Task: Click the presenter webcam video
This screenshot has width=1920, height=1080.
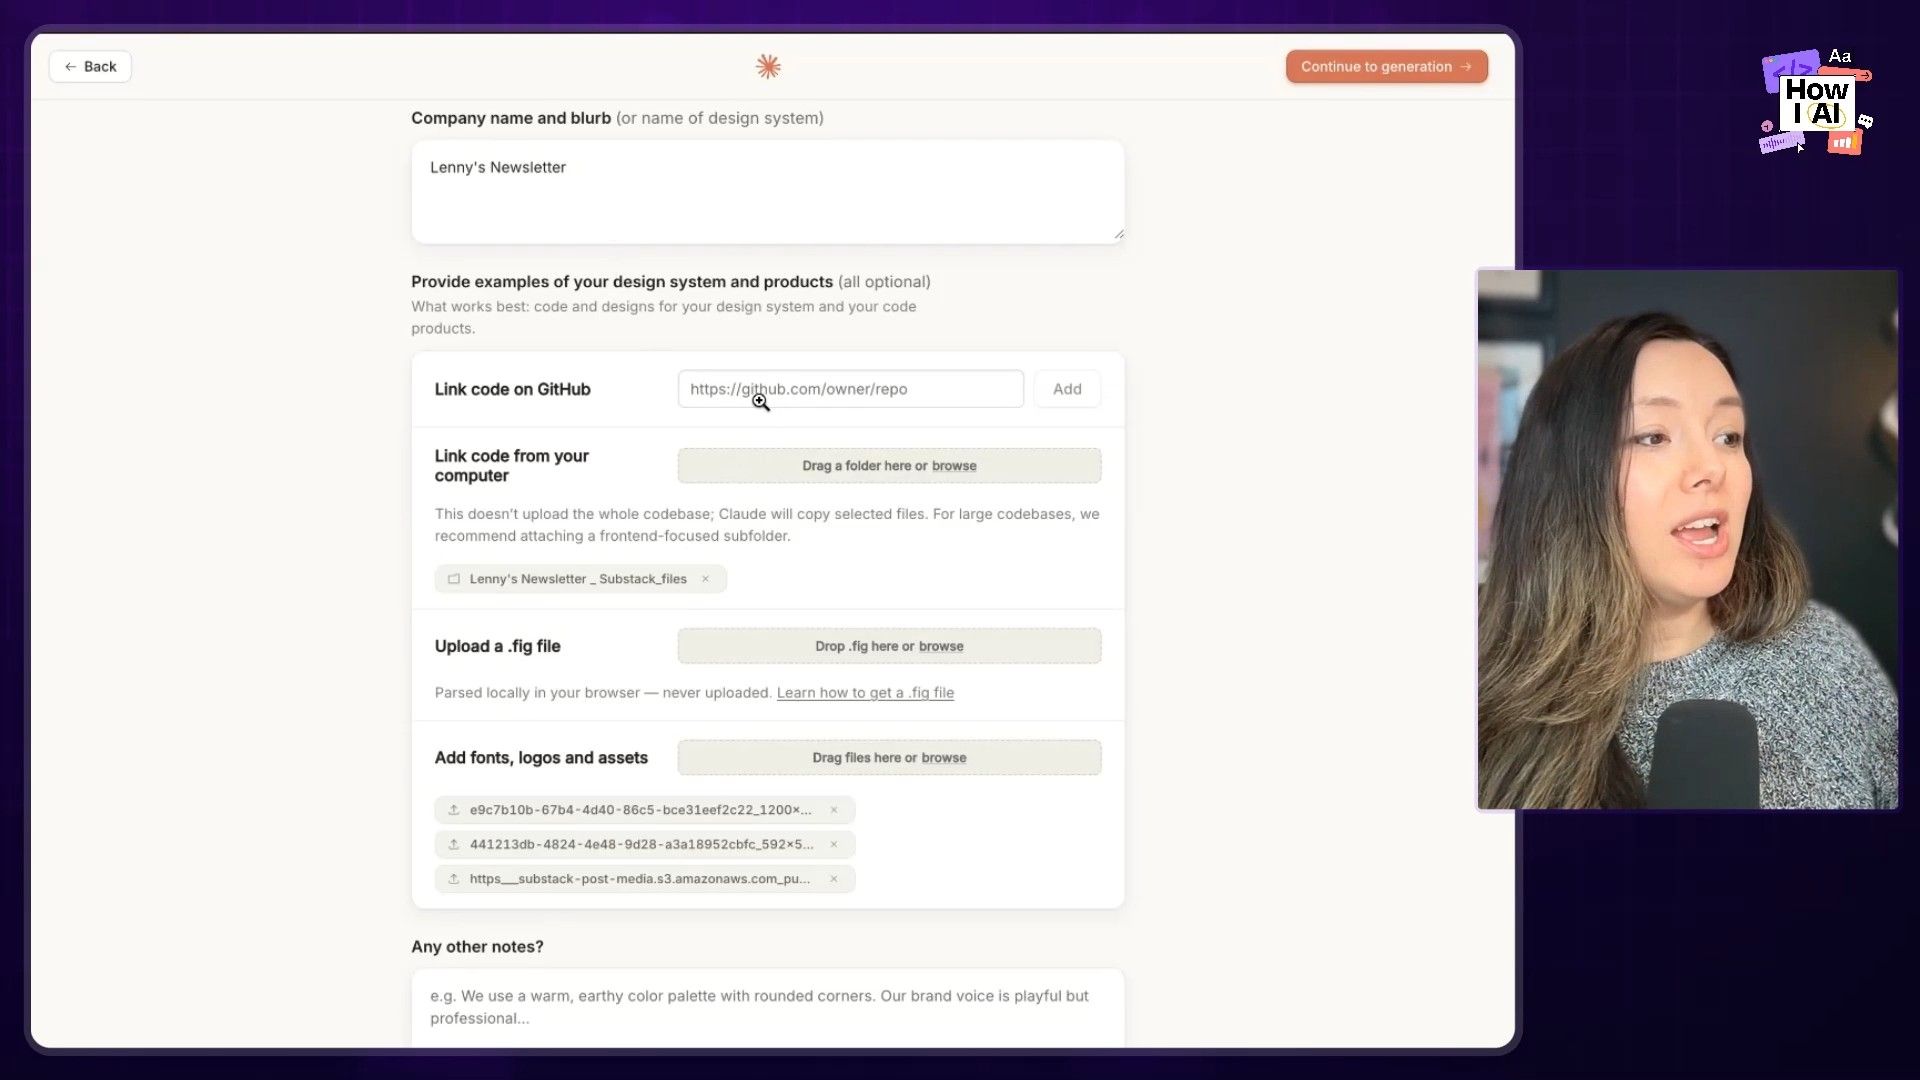Action: 1687,539
